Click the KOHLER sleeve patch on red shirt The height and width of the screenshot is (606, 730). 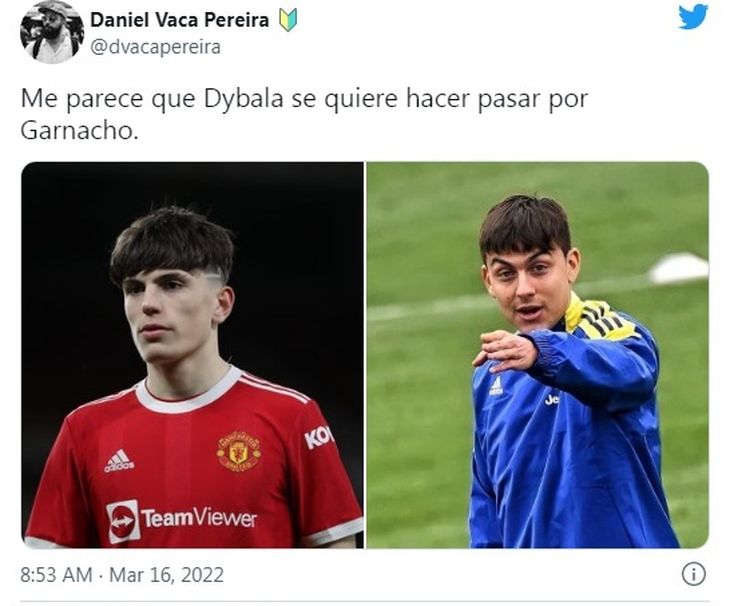point(318,438)
